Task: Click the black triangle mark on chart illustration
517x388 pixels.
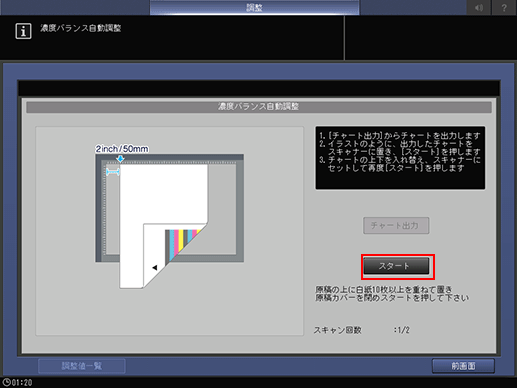Action: click(x=155, y=267)
